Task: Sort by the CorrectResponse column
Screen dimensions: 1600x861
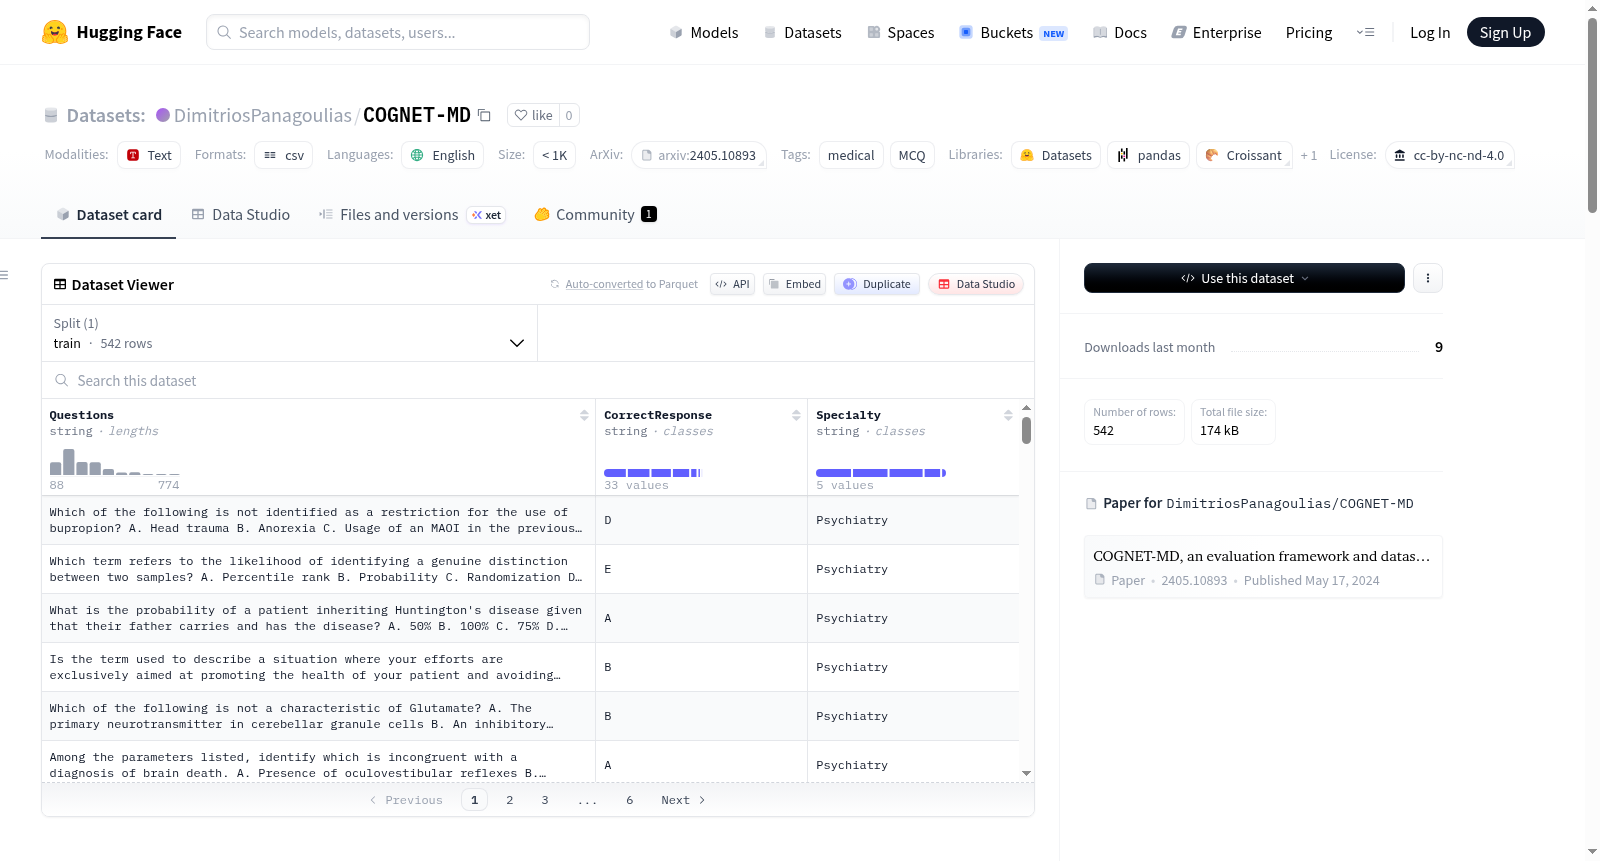Action: coord(796,415)
